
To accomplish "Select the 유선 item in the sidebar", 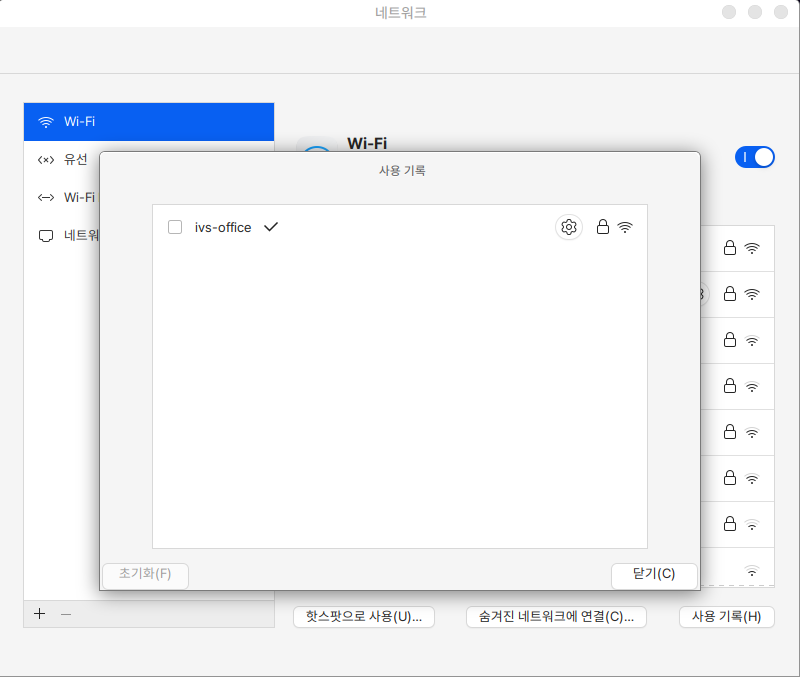I will pyautogui.click(x=76, y=160).
